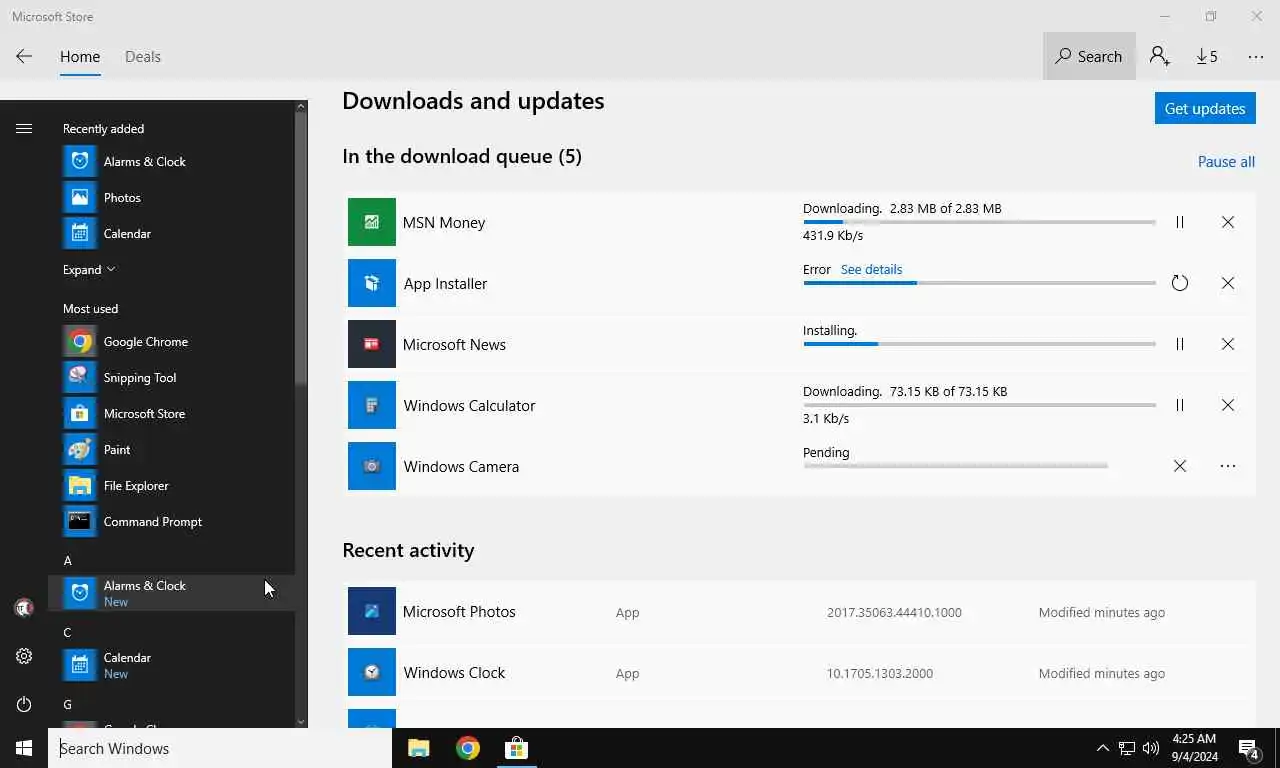Pause the Microsoft News installation
1280x768 pixels.
click(x=1180, y=344)
